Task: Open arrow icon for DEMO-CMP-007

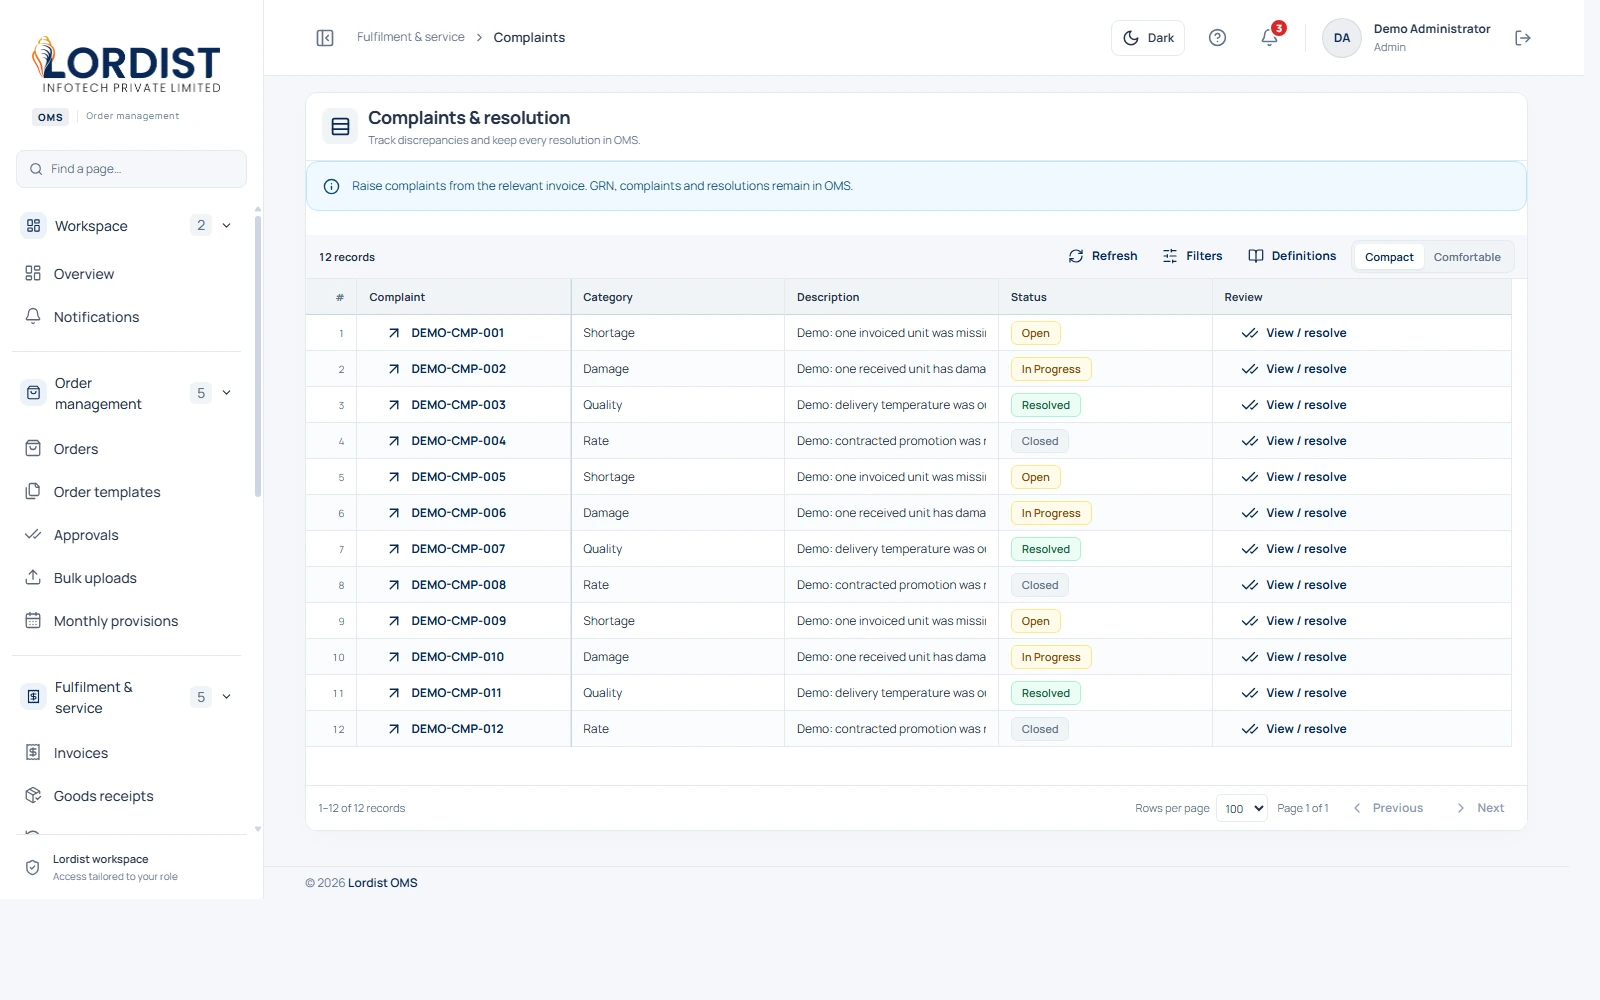Action: click(x=394, y=549)
